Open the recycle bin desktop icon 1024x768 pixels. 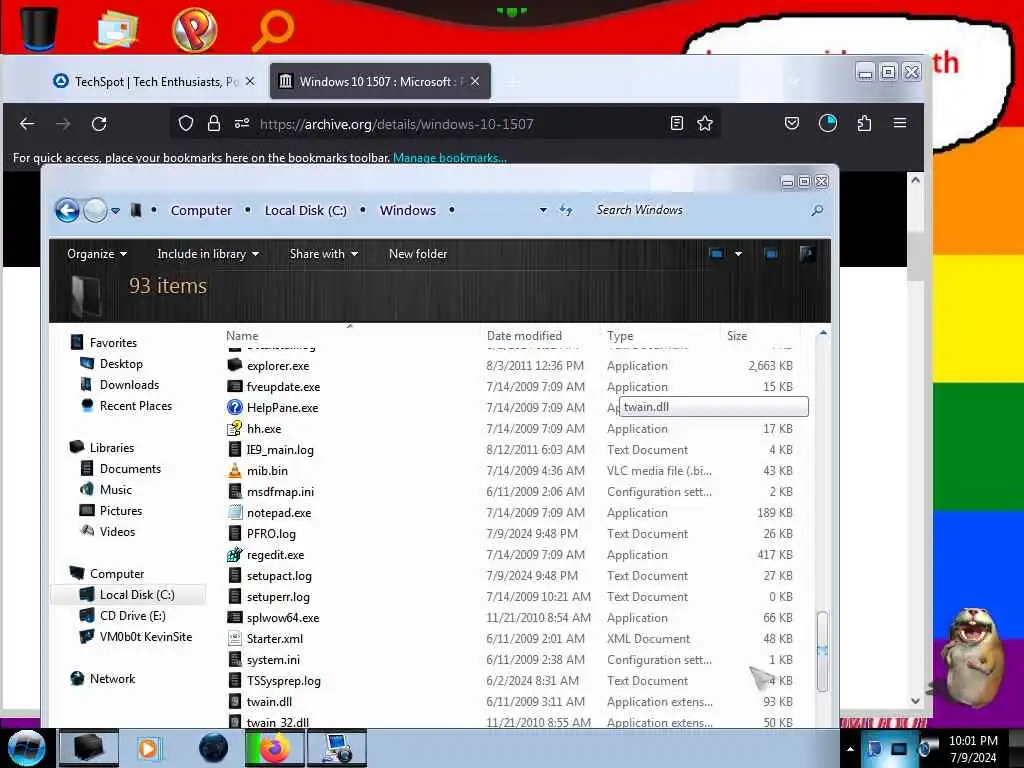38,27
